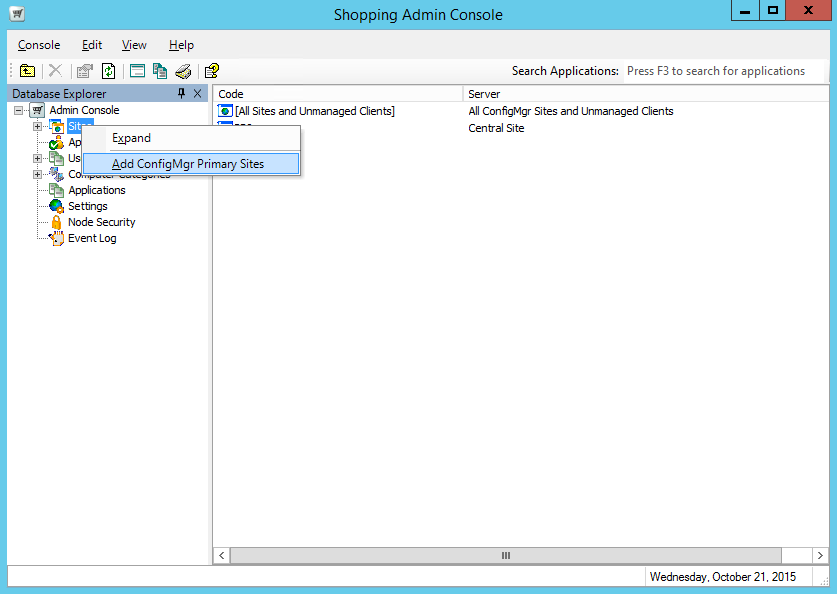Close the Database Explorer panel
837x594 pixels.
pyautogui.click(x=197, y=93)
